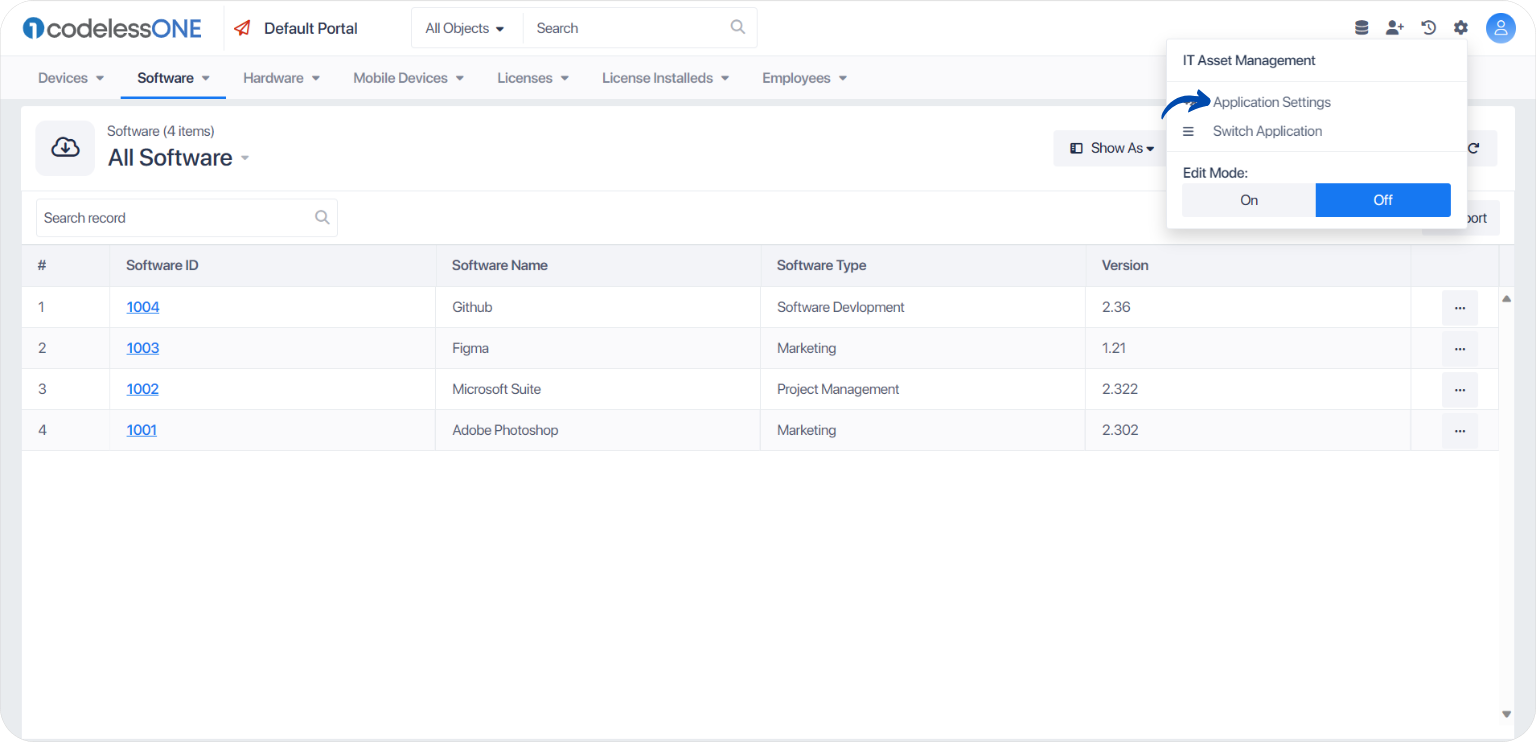Open the All Objects dropdown
Viewport: 1536px width, 742px height.
465,28
